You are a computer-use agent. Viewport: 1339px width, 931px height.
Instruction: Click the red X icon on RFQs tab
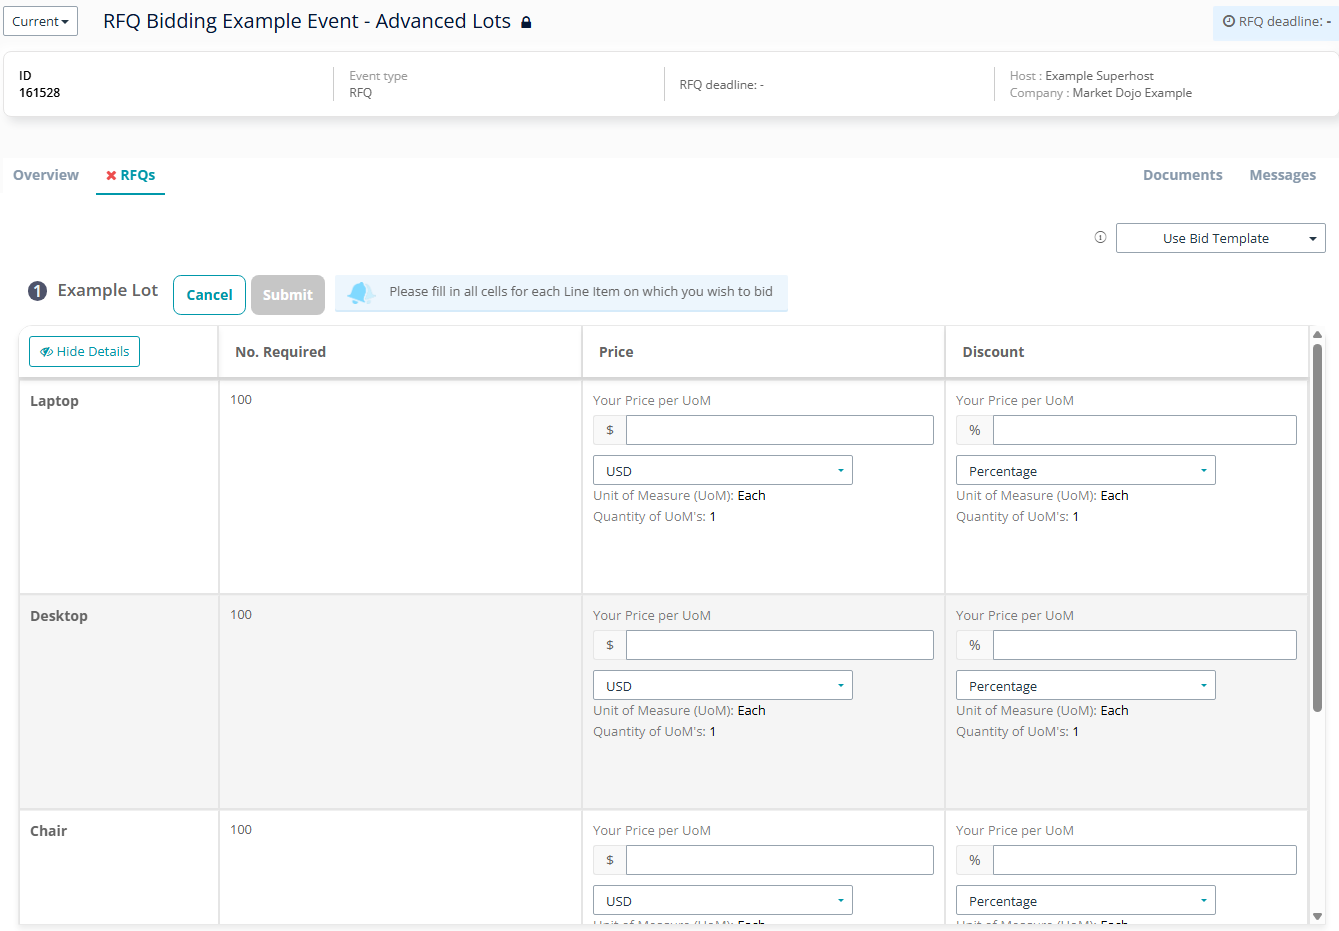111,175
